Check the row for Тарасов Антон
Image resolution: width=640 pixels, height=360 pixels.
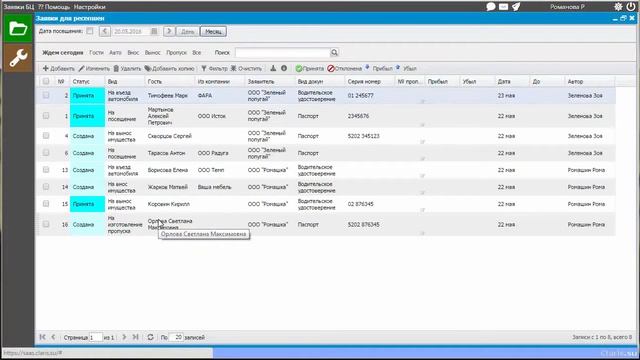(46, 153)
